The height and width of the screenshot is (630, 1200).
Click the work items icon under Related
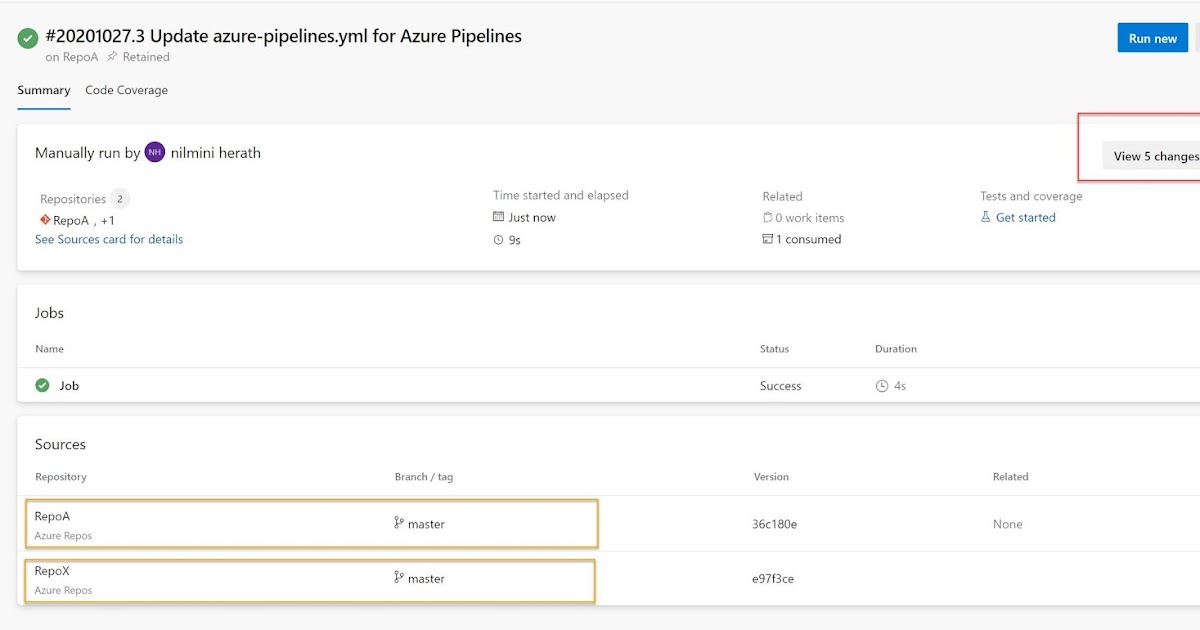coord(766,217)
